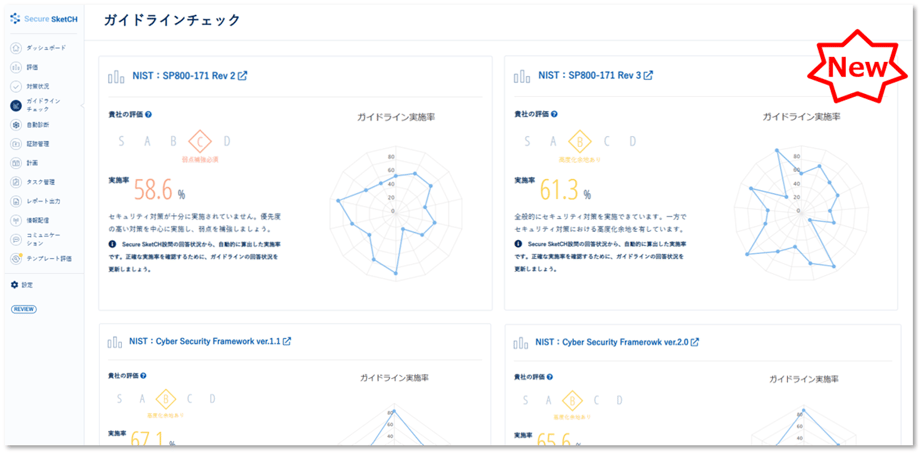The image size is (920, 453).
Task: Open 対策状況 checkmark icon in sidebar
Action: [x=15, y=86]
